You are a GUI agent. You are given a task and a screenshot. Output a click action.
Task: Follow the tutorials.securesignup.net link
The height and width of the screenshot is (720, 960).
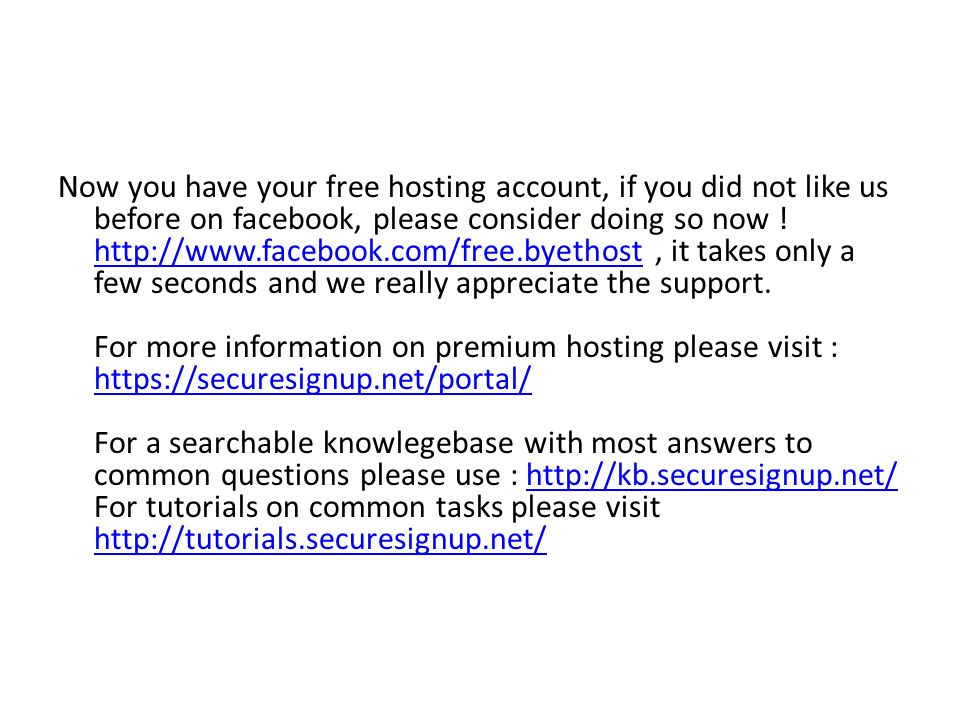tap(320, 539)
